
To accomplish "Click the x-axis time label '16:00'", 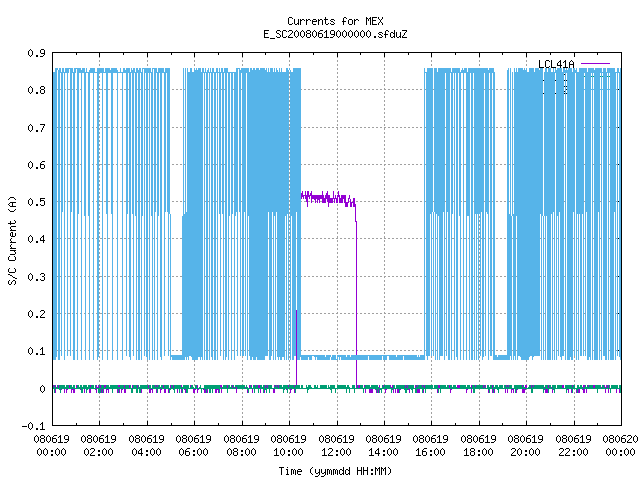I will click(x=431, y=452).
